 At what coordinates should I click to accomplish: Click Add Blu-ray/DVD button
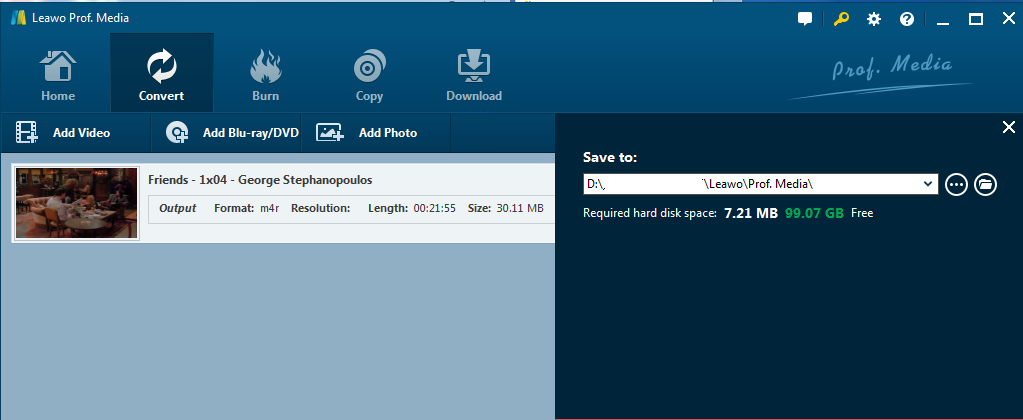pyautogui.click(x=226, y=133)
